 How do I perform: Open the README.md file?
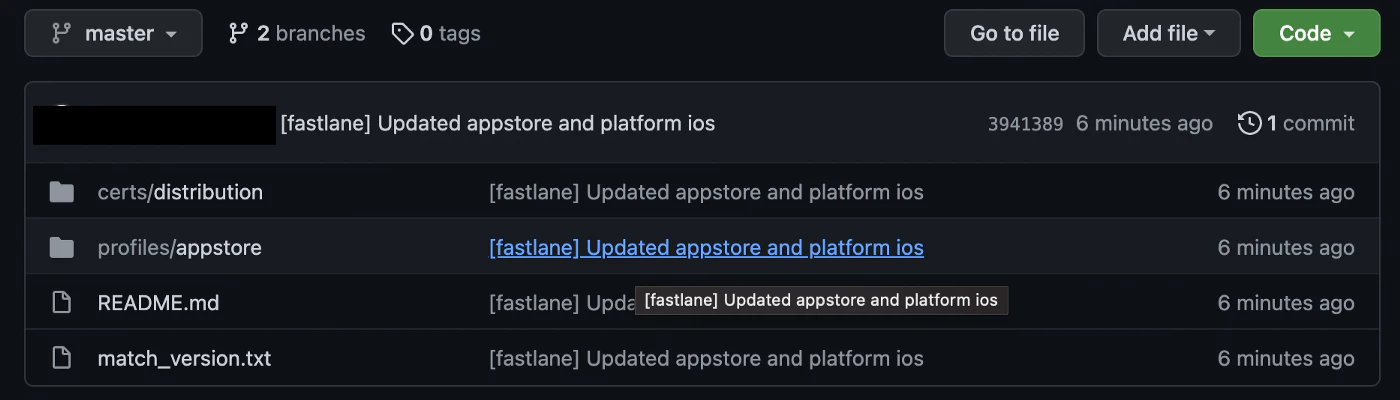point(158,303)
